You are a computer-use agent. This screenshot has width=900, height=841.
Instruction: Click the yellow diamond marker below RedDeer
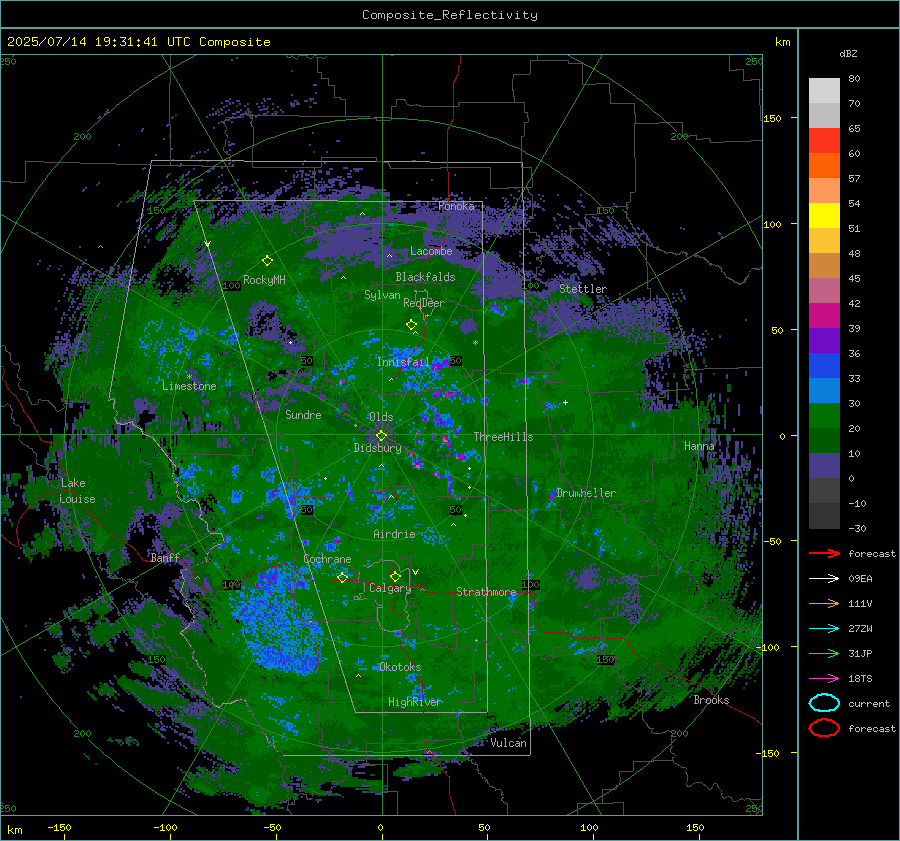pyautogui.click(x=412, y=325)
